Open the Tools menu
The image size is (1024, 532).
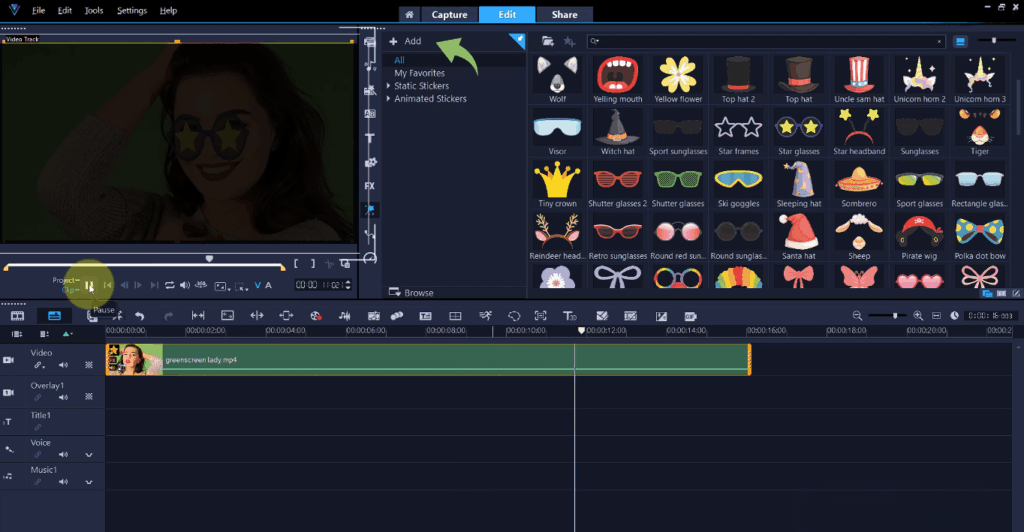point(94,10)
